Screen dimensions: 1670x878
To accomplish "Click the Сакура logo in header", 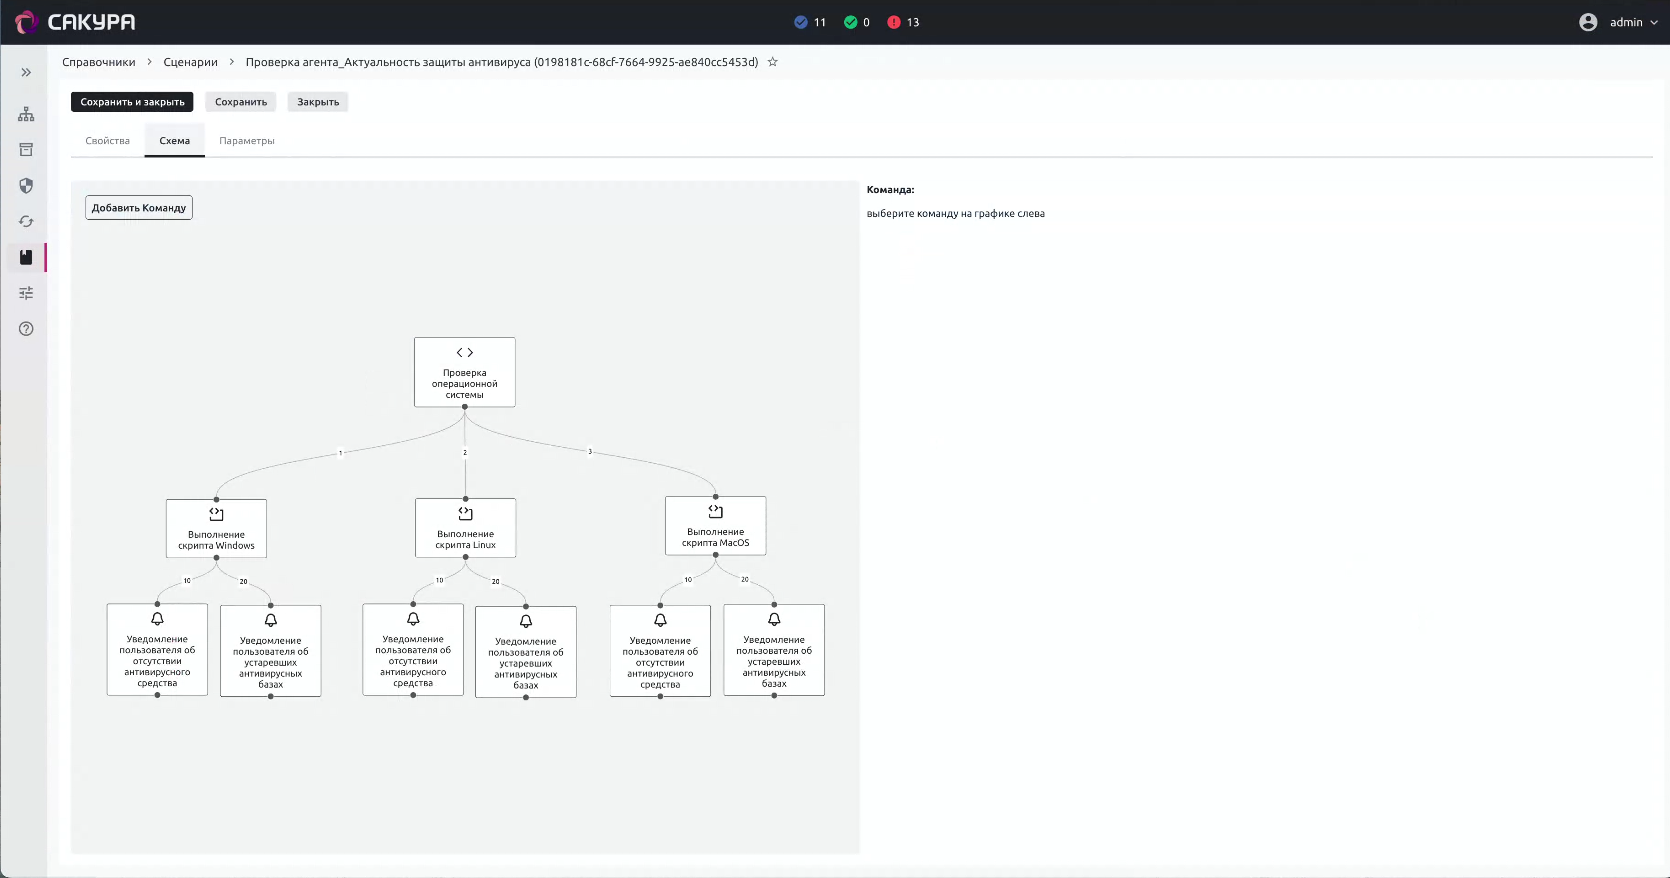I will coord(75,22).
